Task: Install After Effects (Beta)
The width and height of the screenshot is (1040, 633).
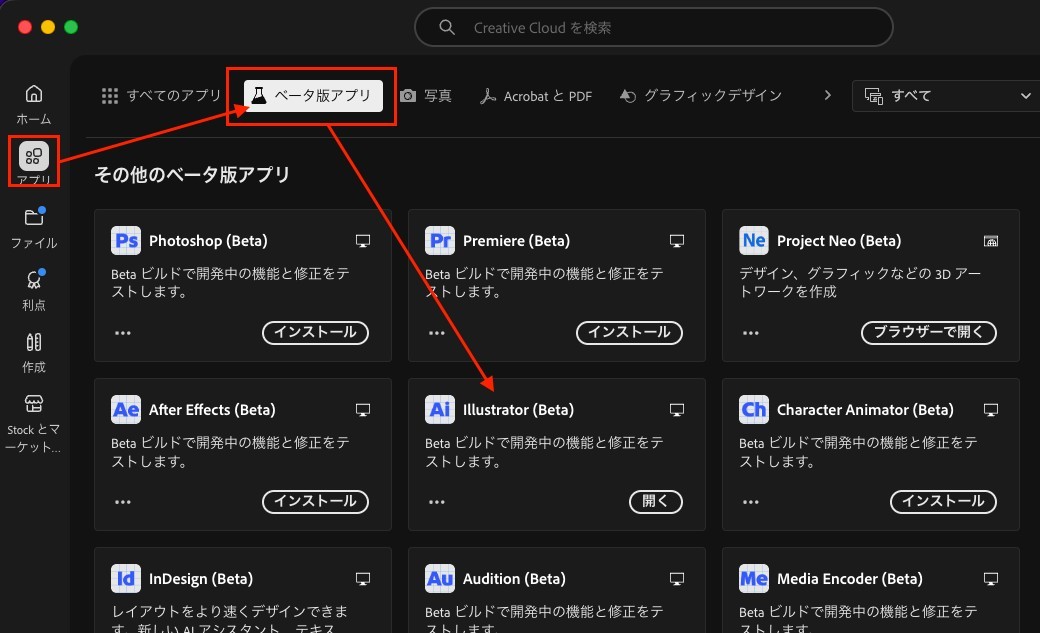Action: click(x=316, y=502)
